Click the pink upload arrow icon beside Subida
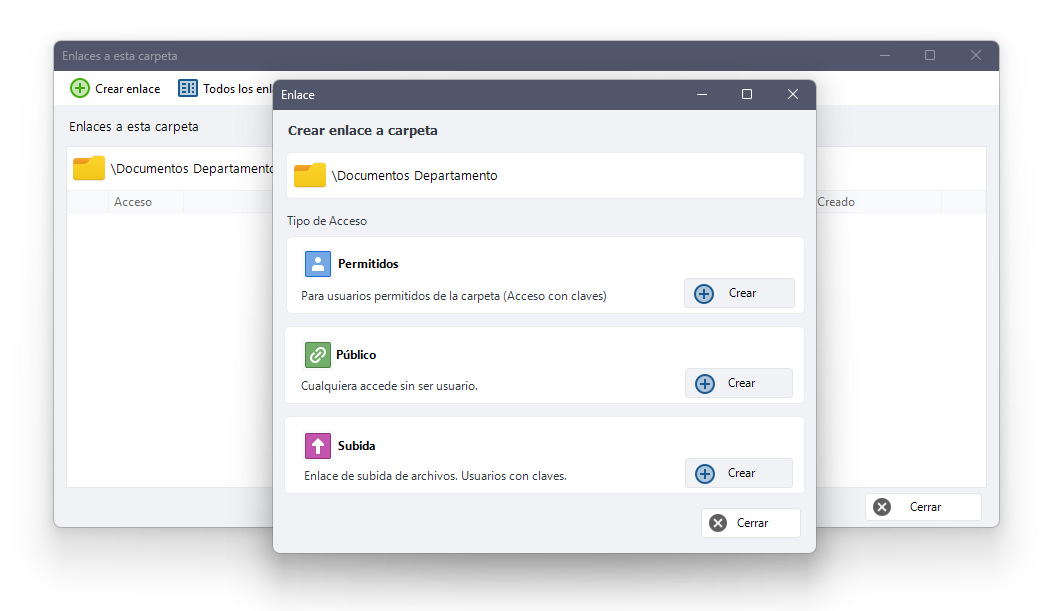The image size is (1061, 611). (x=317, y=446)
